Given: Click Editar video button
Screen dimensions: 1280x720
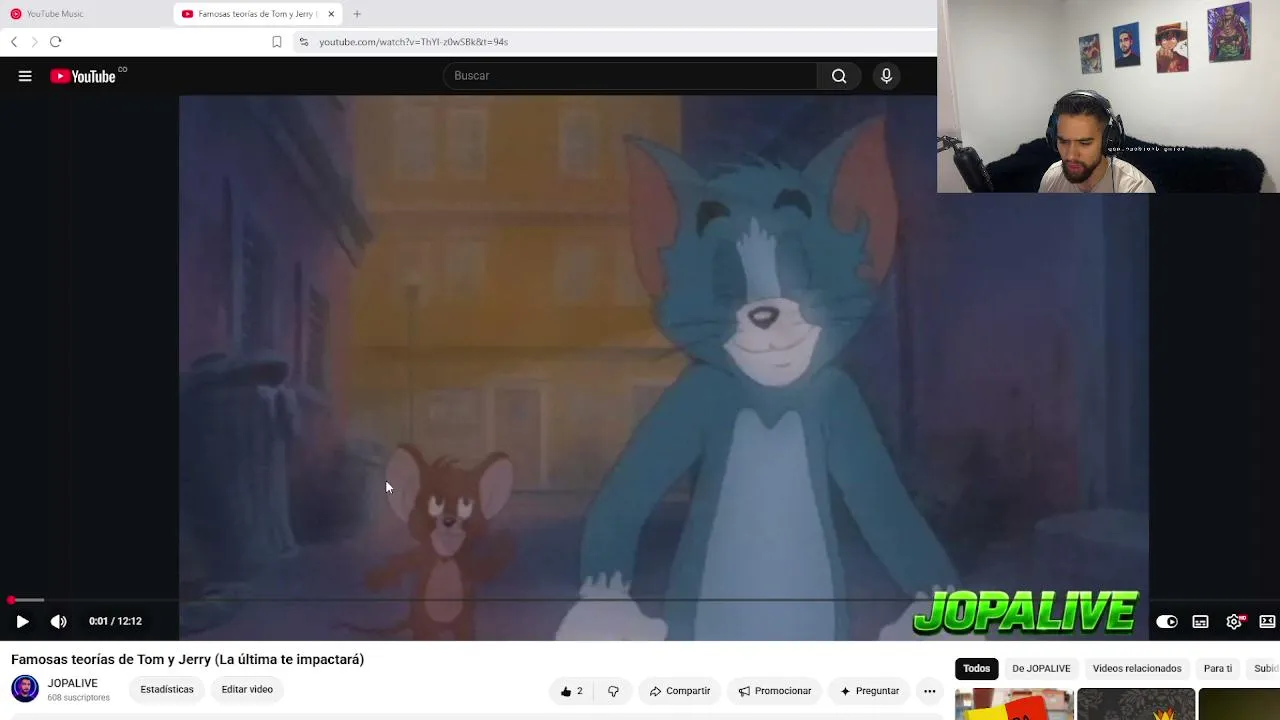Looking at the screenshot, I should point(247,689).
